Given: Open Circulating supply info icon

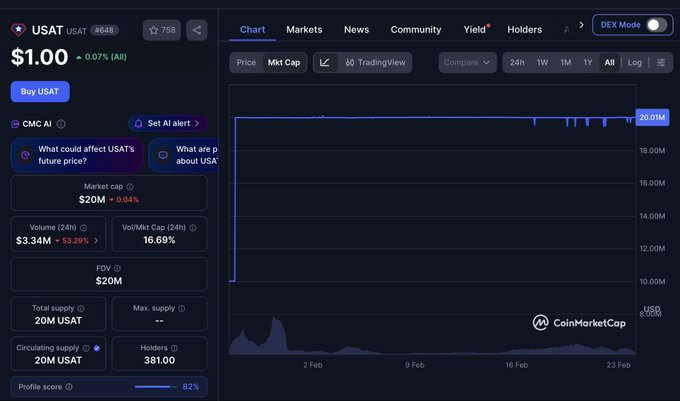Looking at the screenshot, I should [86, 348].
